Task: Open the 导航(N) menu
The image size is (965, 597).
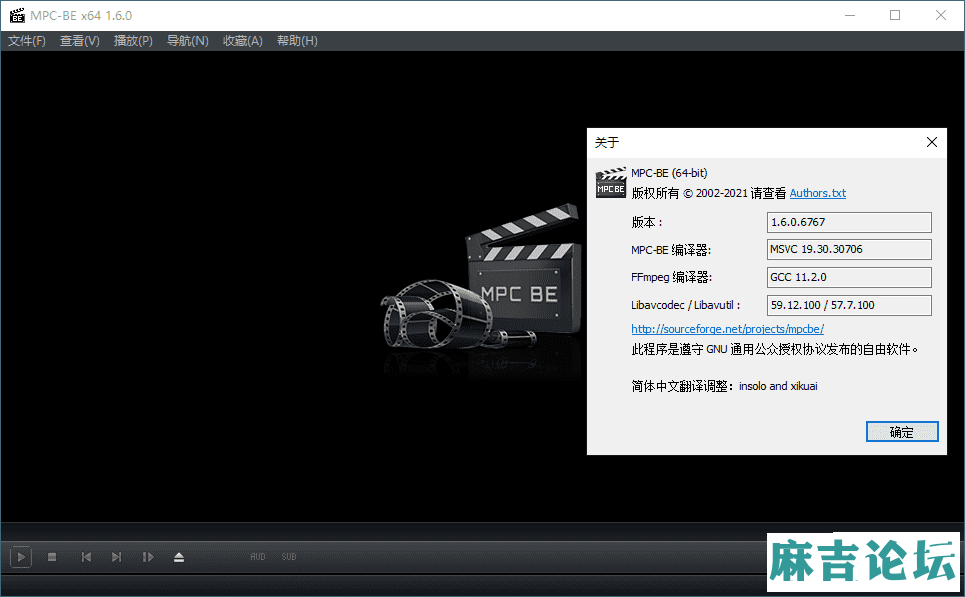Action: [188, 41]
